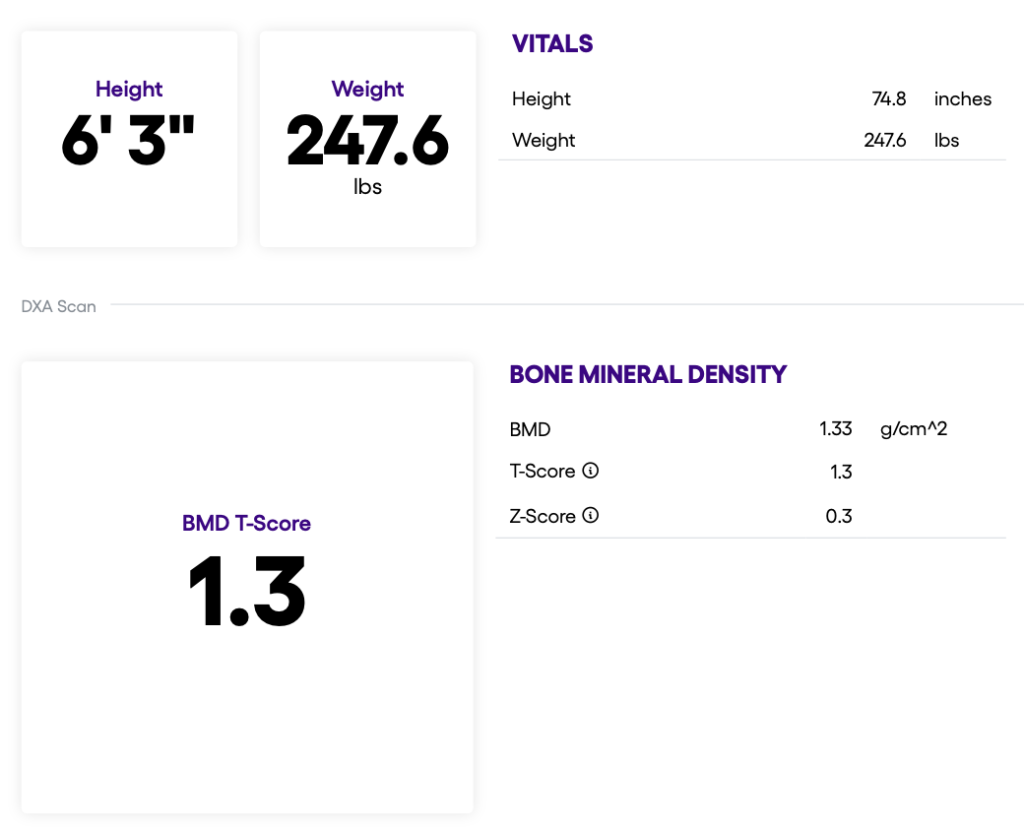Click the BONE MINERAL DENSITY heading
Viewport: 1024px width, 829px height.
coord(648,374)
